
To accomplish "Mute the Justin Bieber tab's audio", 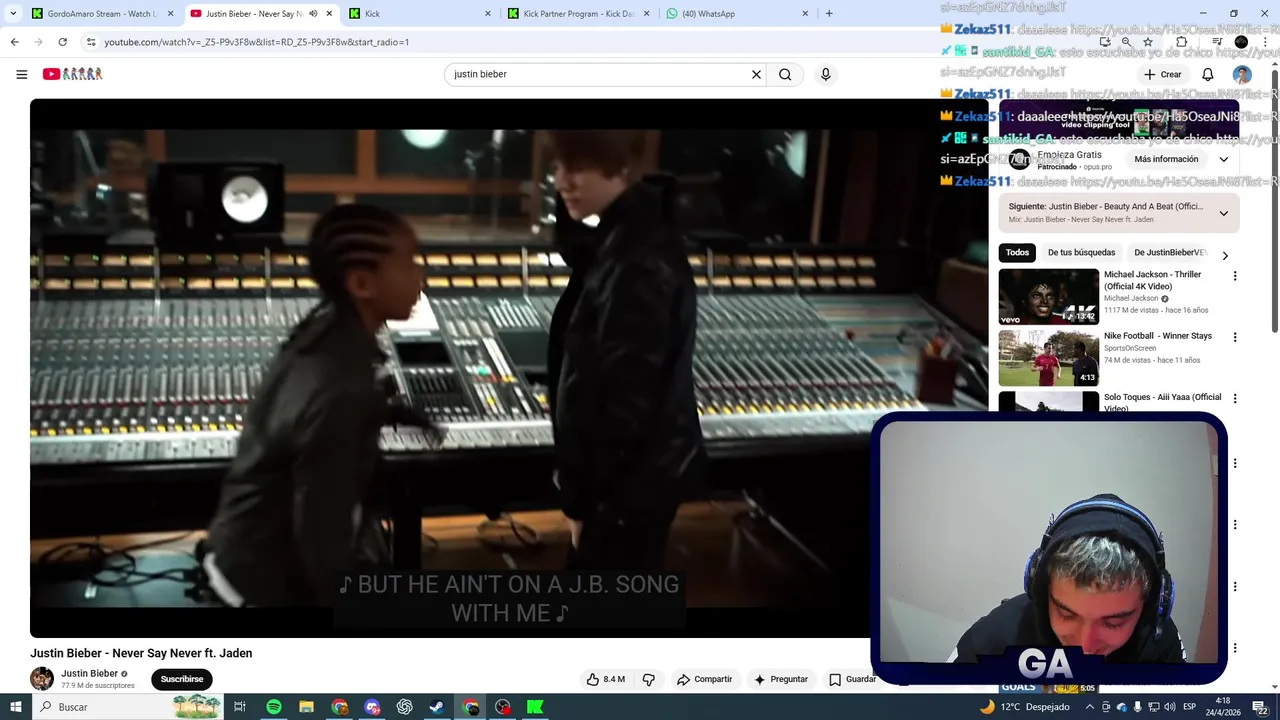I will pos(313,14).
